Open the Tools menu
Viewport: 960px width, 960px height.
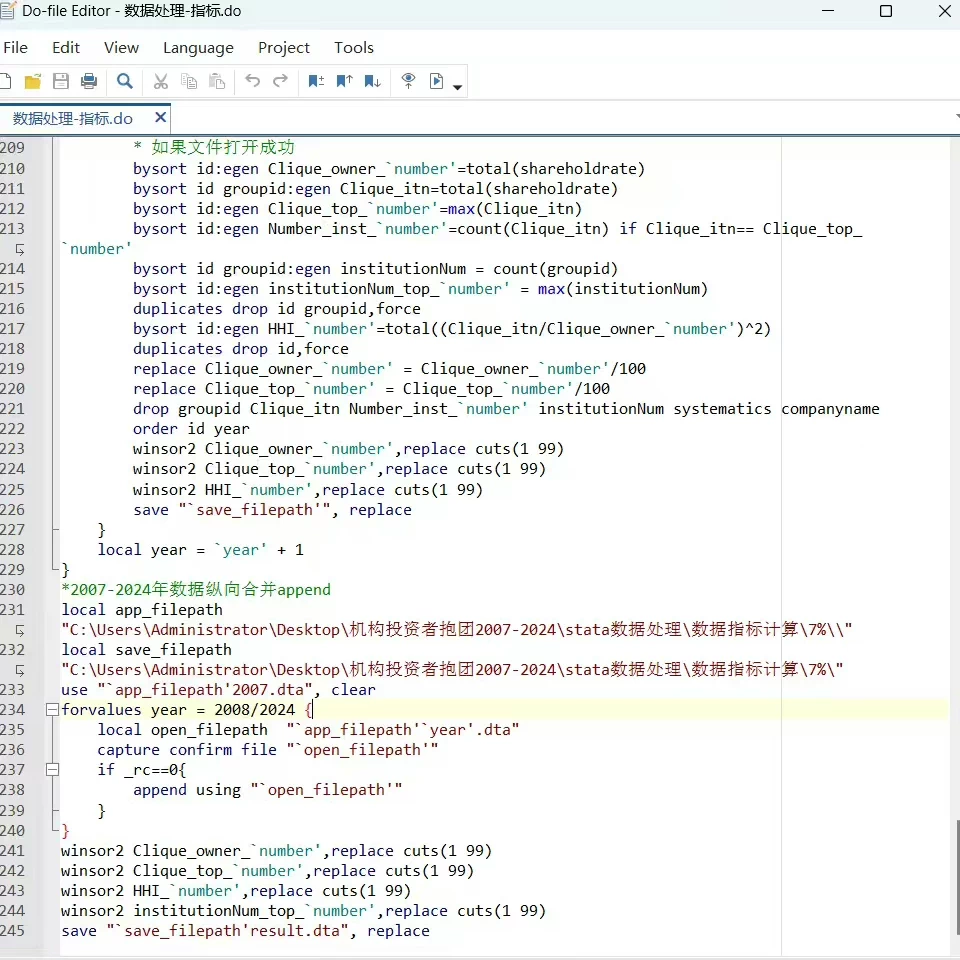(354, 48)
